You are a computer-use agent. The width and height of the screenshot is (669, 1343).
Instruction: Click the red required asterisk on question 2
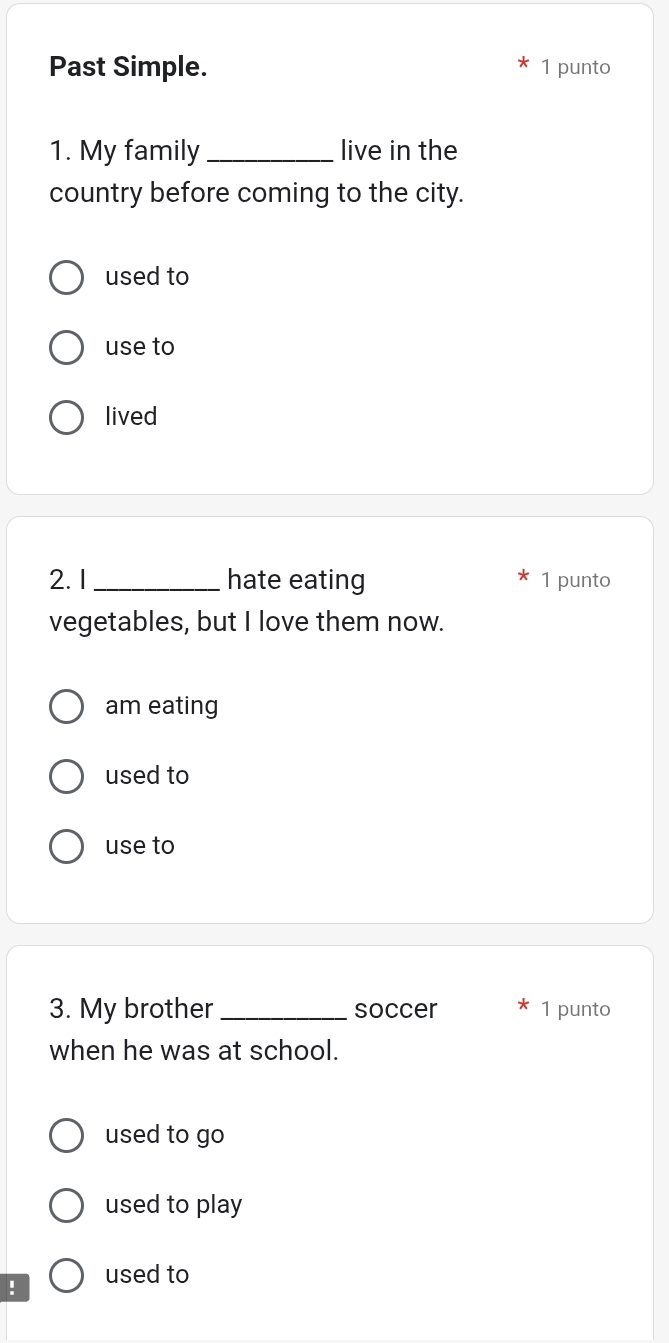click(522, 578)
